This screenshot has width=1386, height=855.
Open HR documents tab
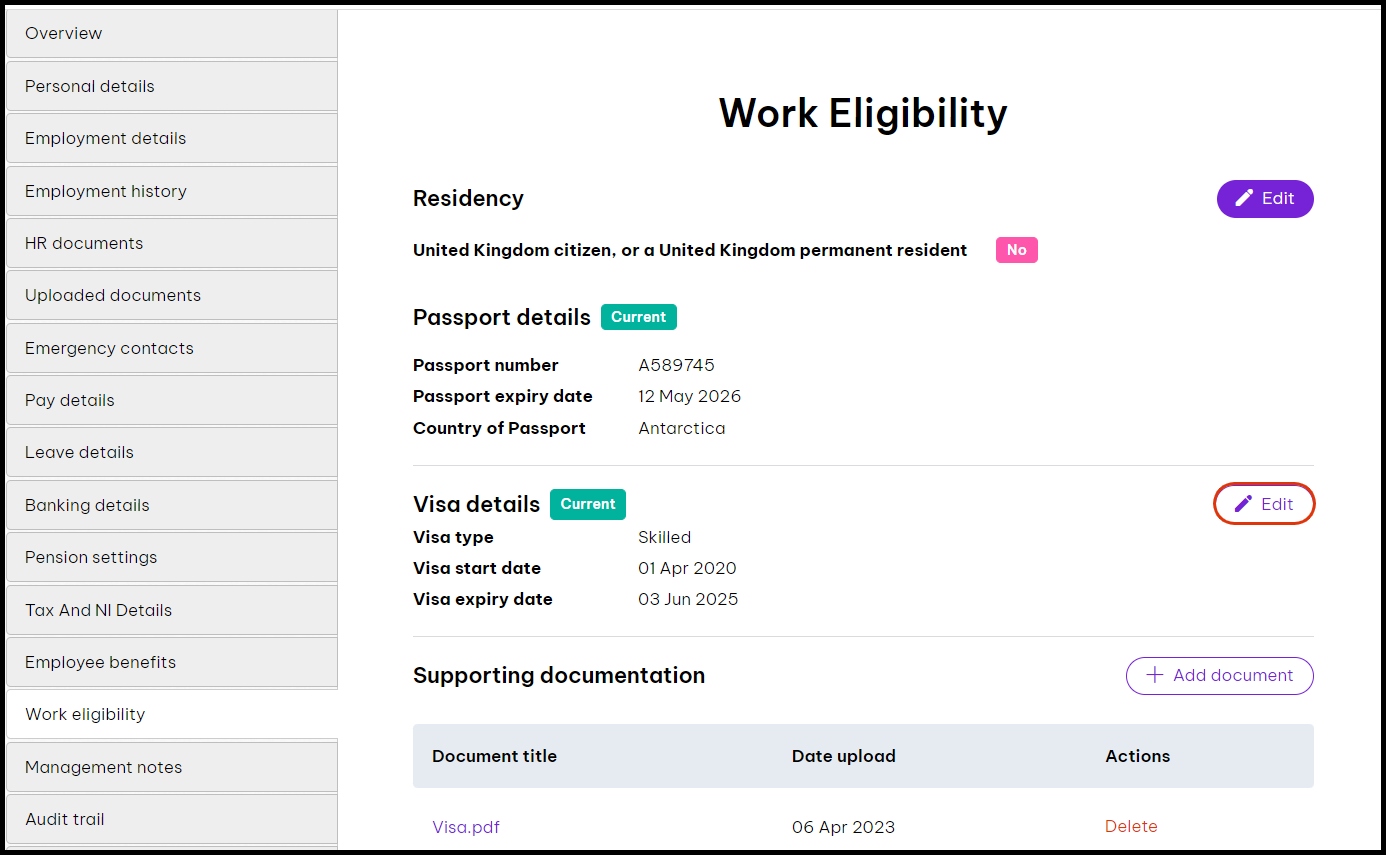[x=171, y=243]
